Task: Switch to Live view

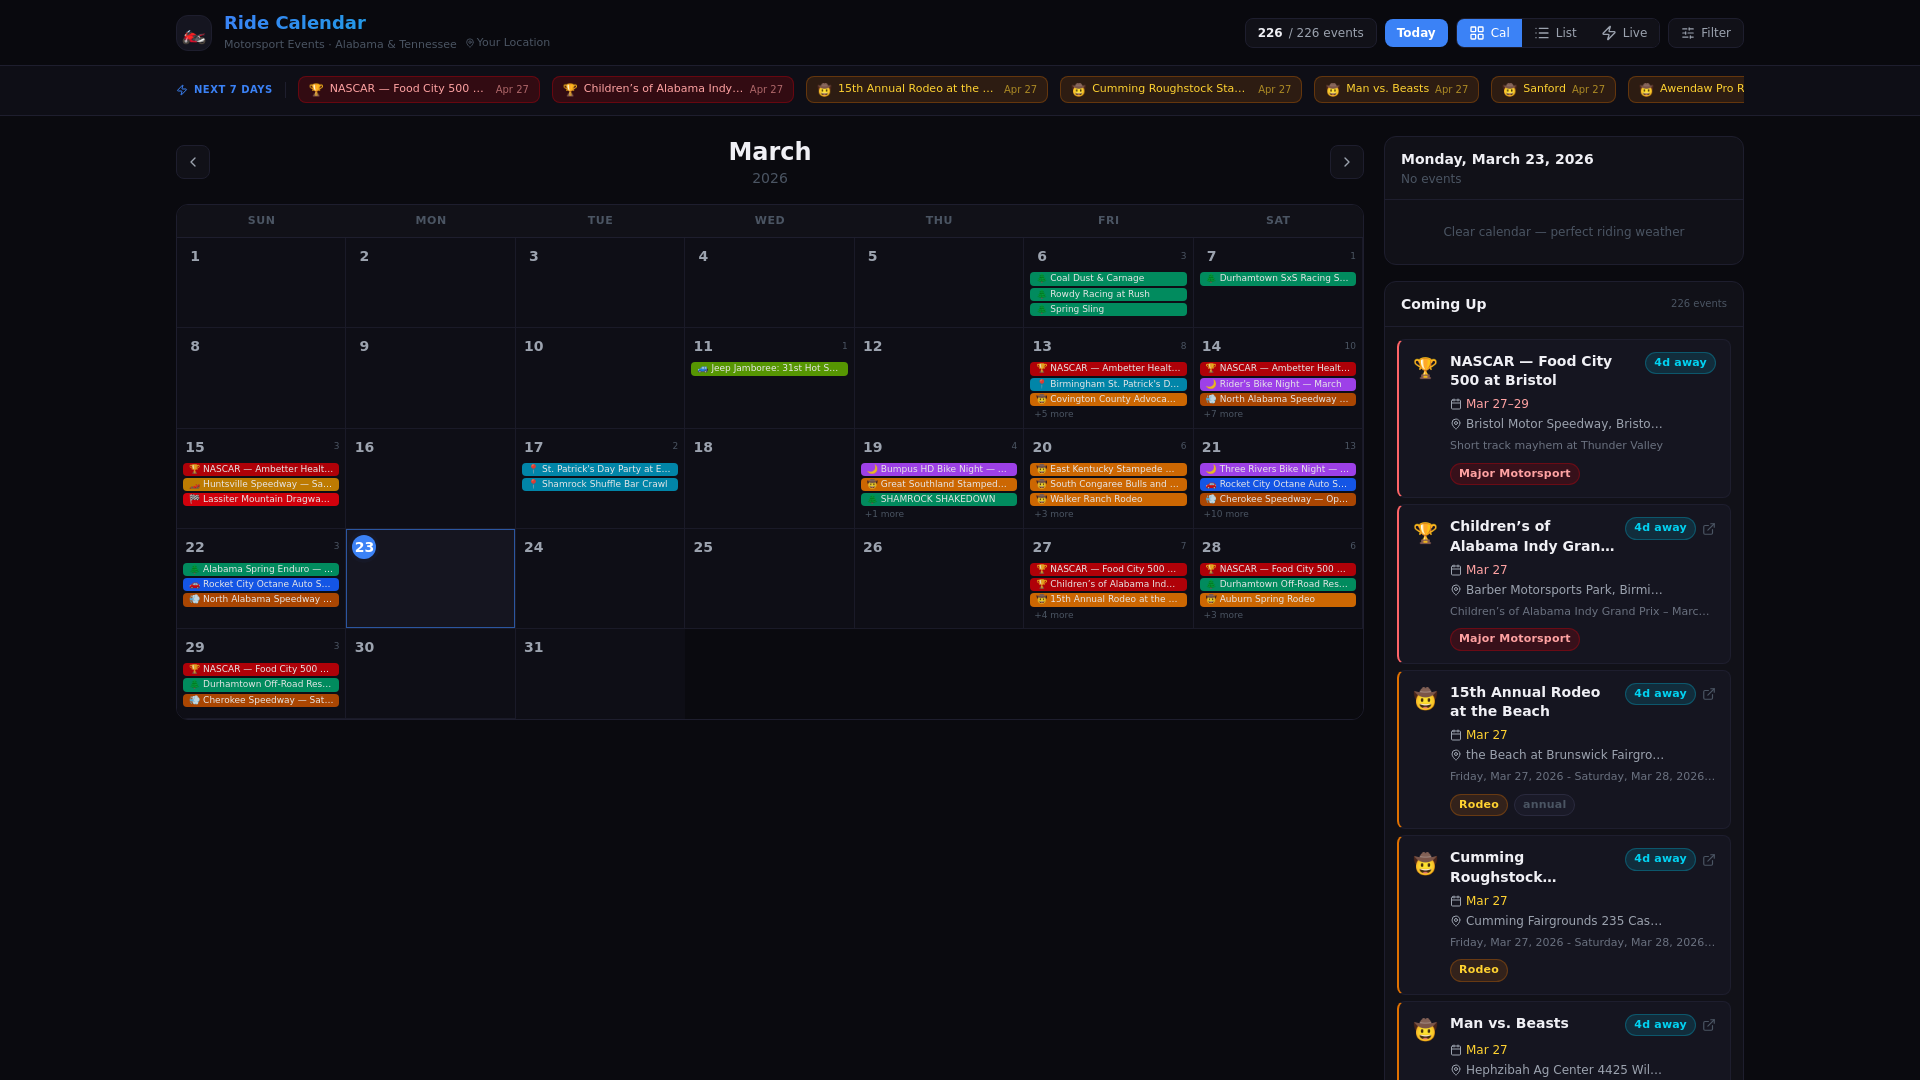Action: pyautogui.click(x=1624, y=33)
